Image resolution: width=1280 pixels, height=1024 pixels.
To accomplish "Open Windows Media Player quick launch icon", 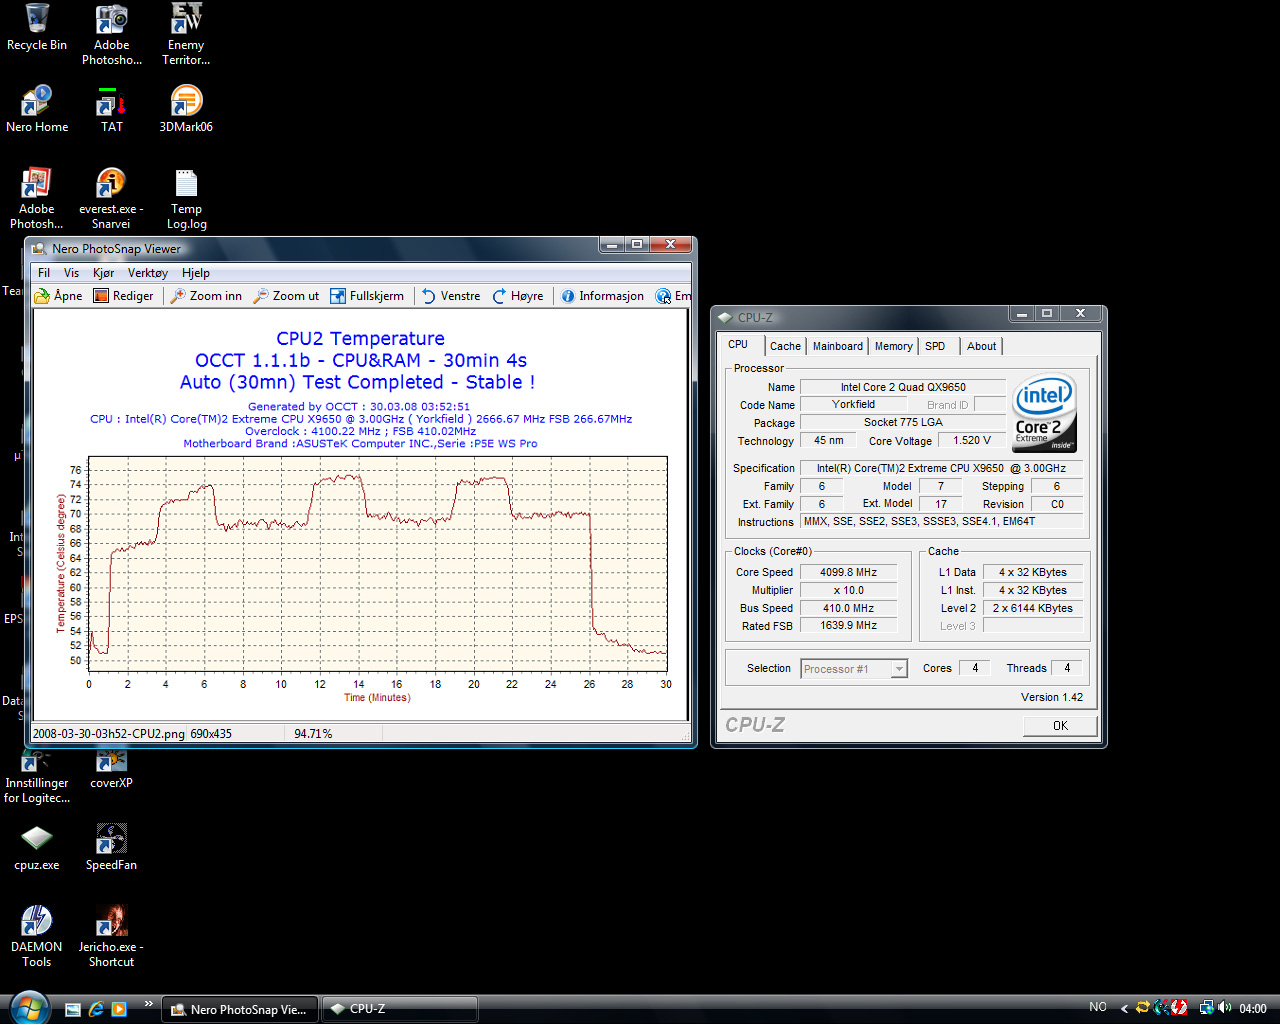I will pyautogui.click(x=119, y=1009).
